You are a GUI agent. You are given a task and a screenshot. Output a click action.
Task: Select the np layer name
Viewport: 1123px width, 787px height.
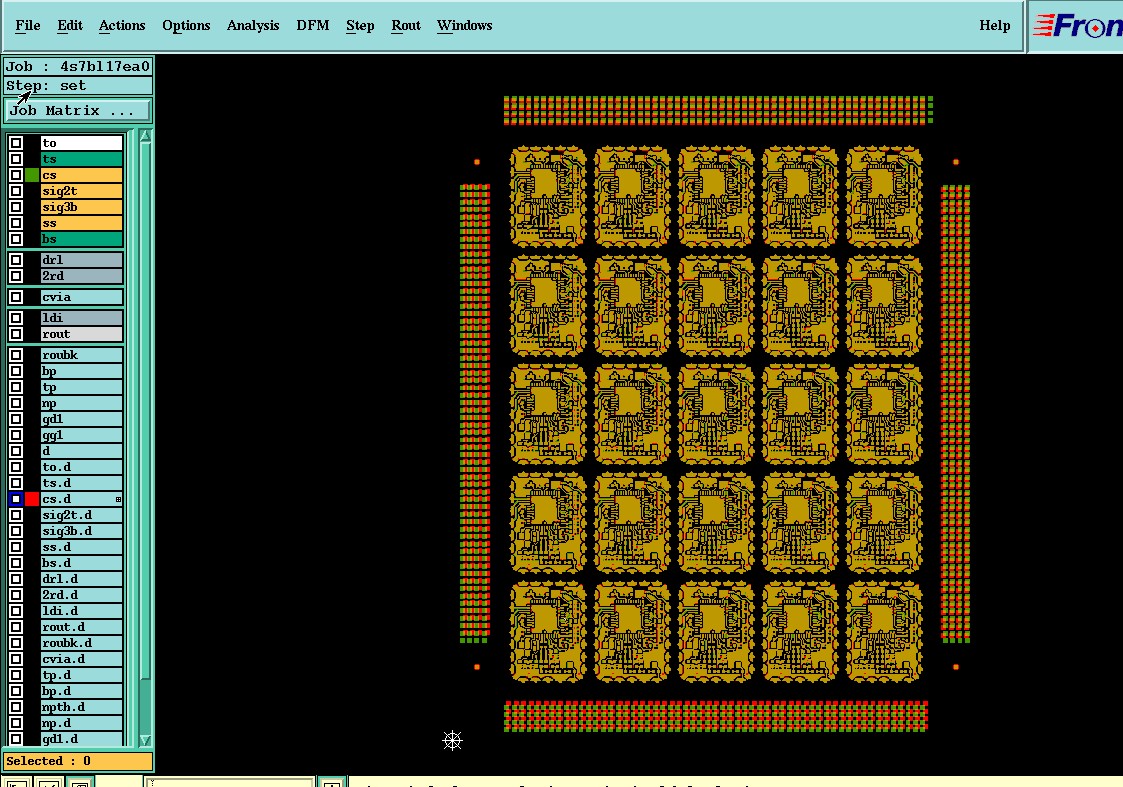tap(82, 403)
